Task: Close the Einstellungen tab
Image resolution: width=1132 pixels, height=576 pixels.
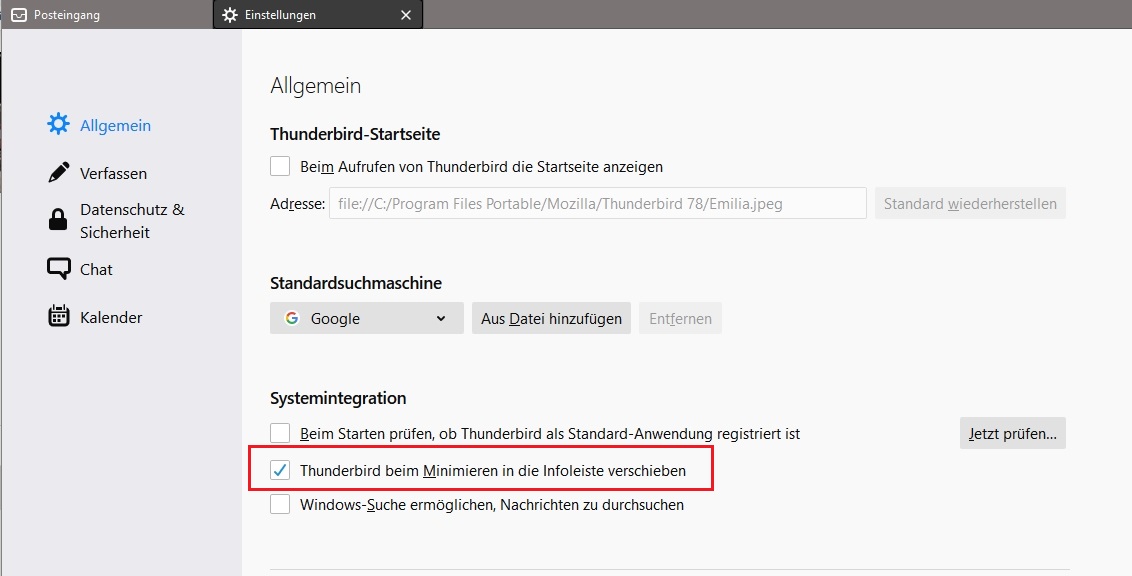Action: (405, 15)
